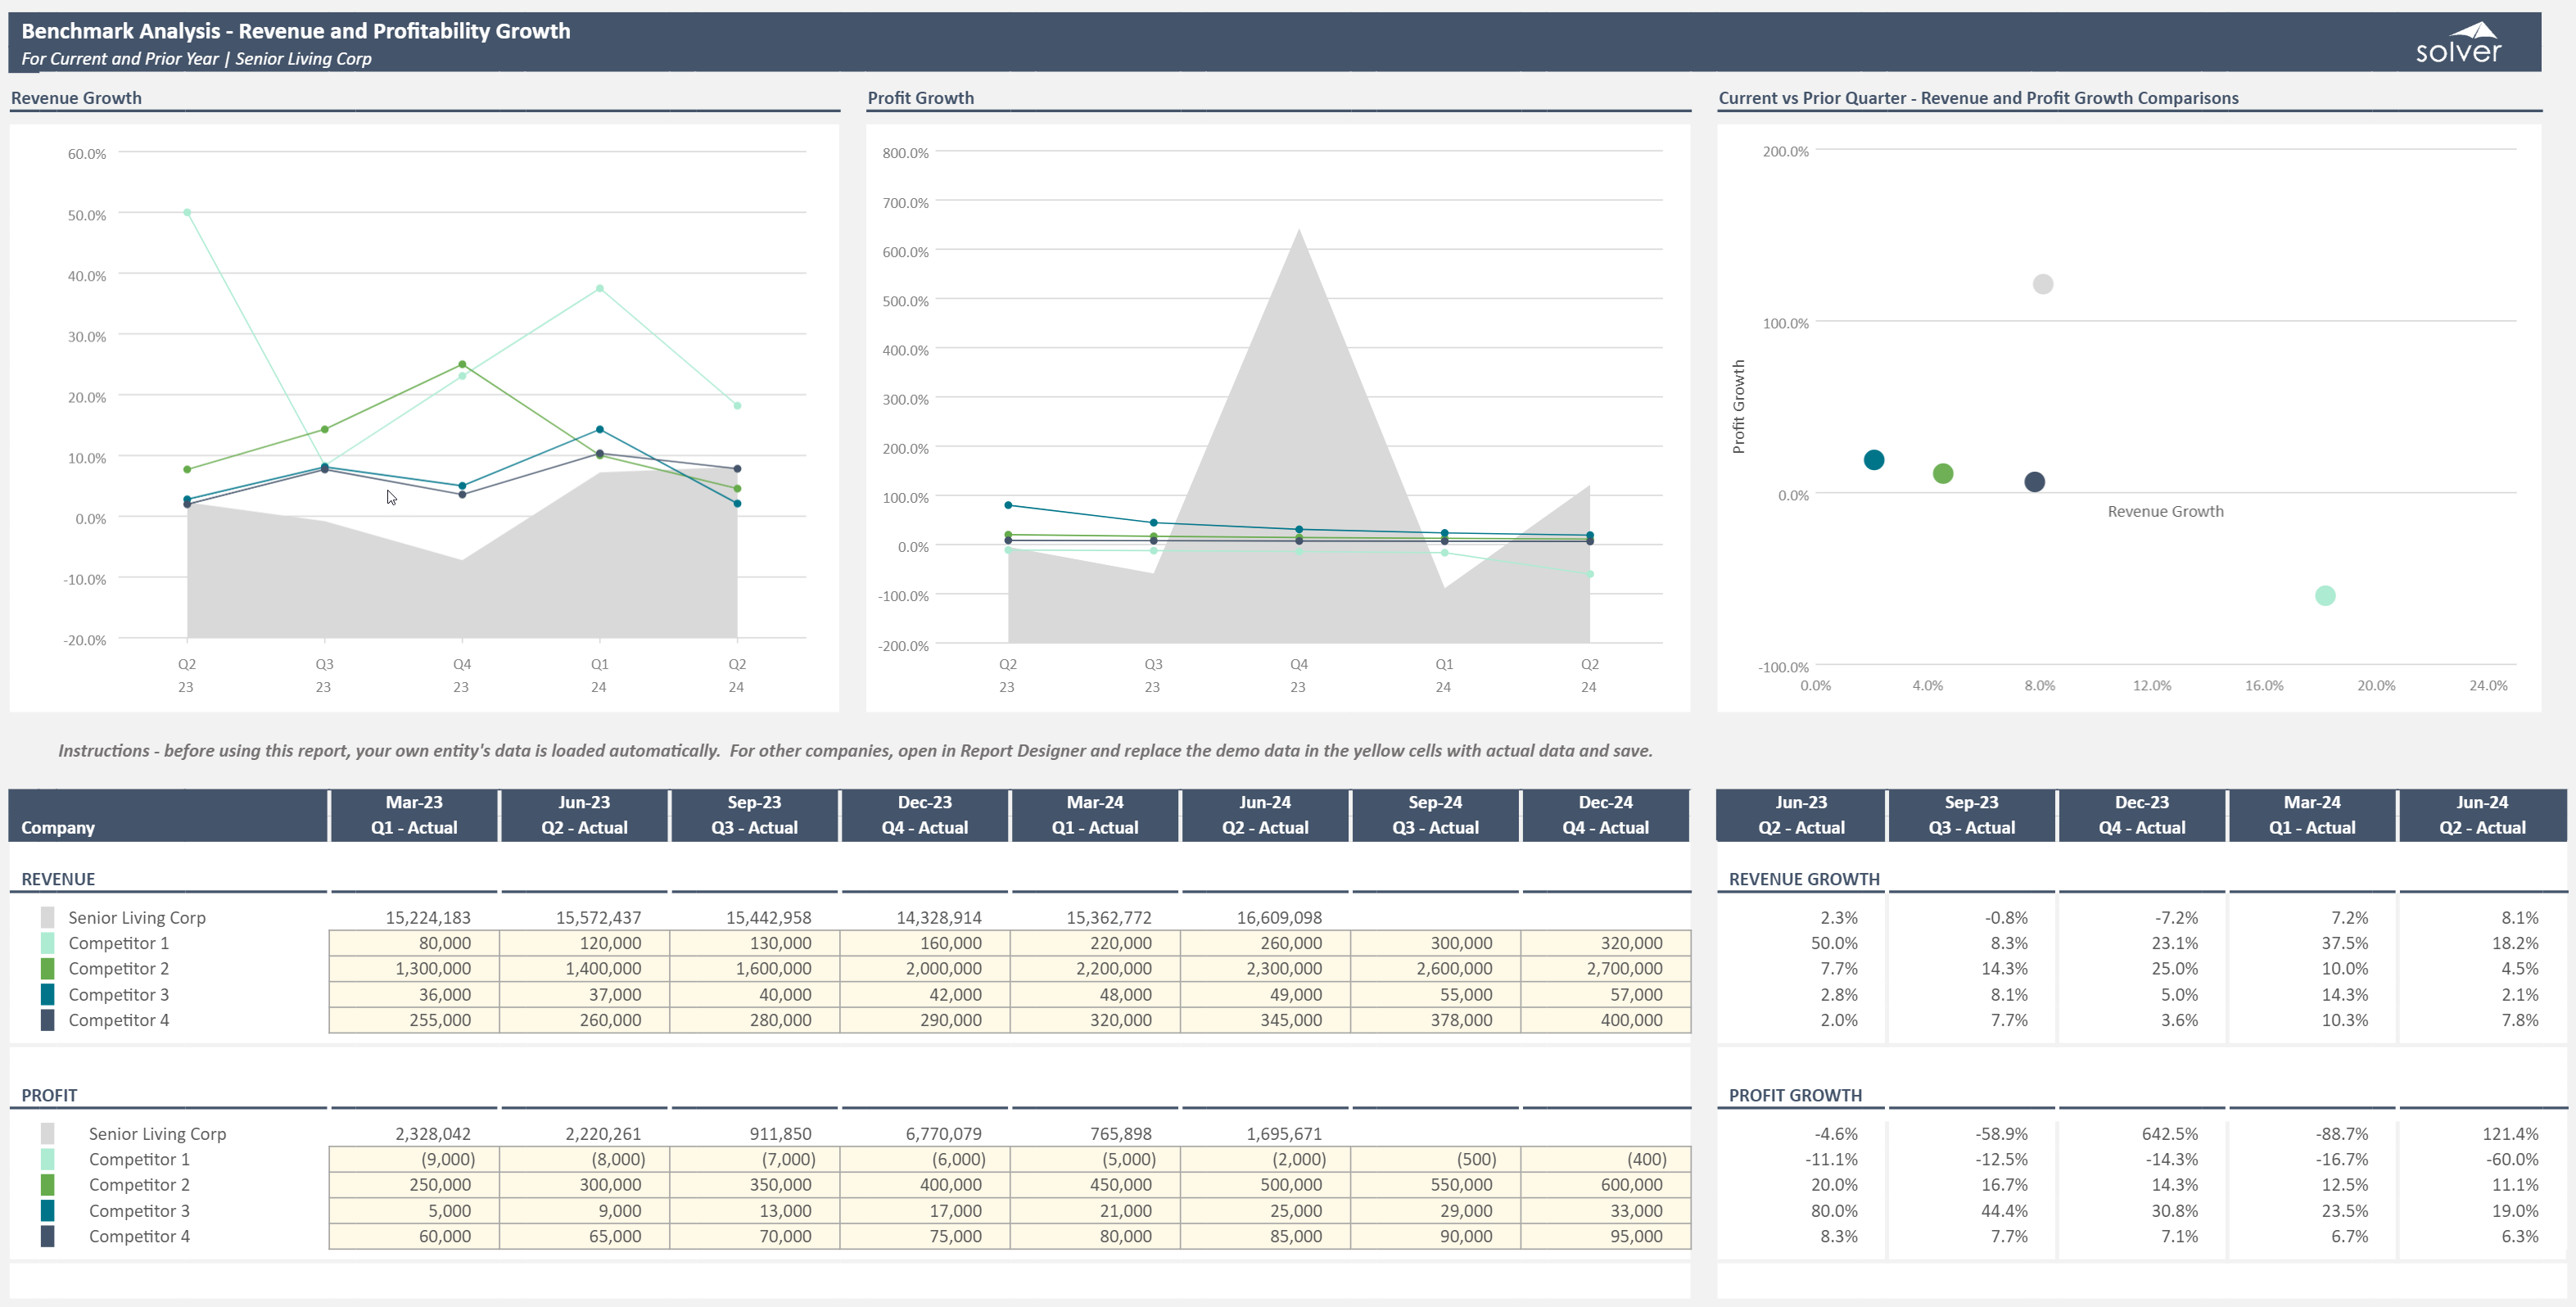Viewport: 2576px width, 1307px height.
Task: Click the gray Senior Living Corp scatter dot
Action: (x=2043, y=284)
